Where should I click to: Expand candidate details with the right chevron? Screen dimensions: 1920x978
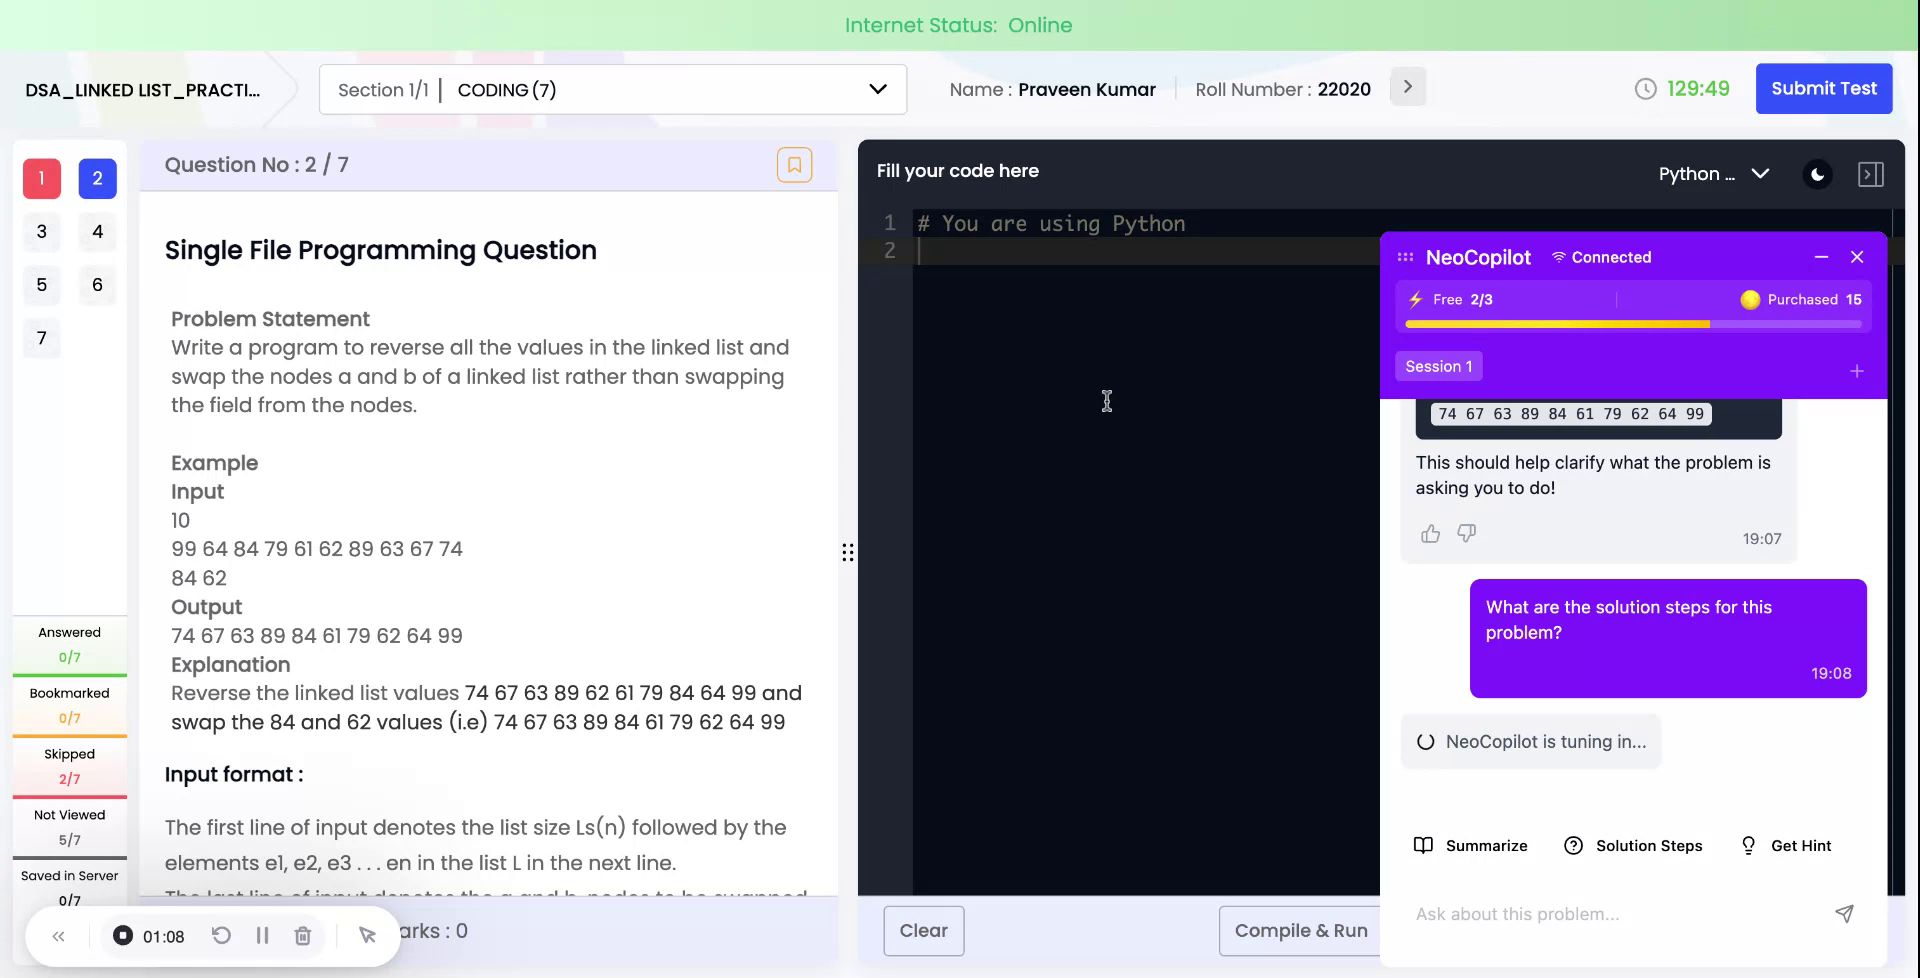tap(1407, 87)
